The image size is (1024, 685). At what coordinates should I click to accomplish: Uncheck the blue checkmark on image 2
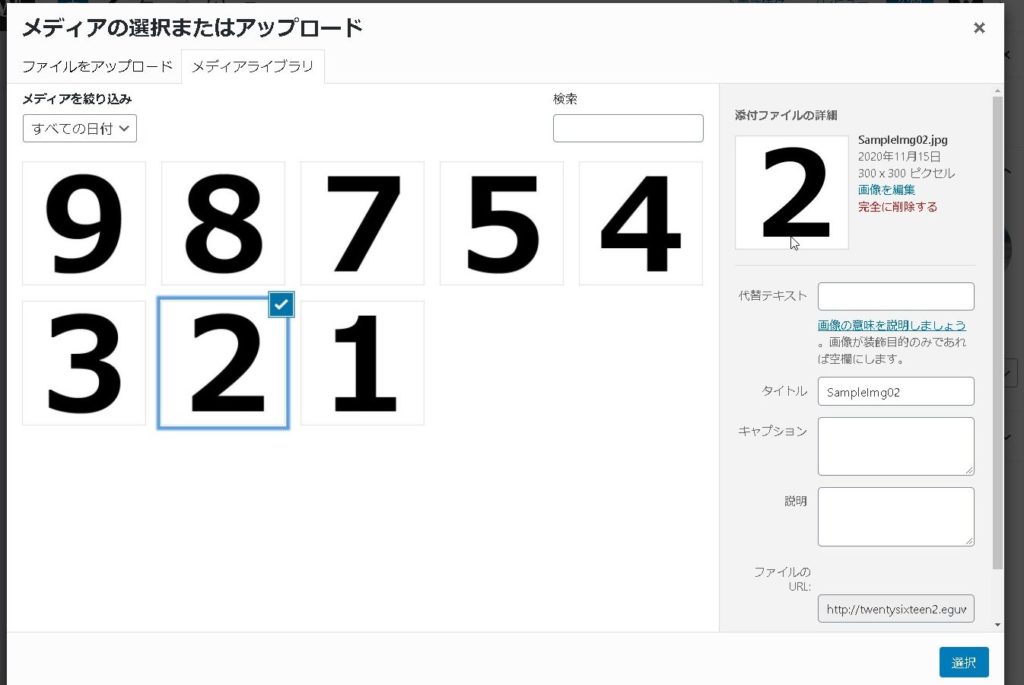point(281,306)
